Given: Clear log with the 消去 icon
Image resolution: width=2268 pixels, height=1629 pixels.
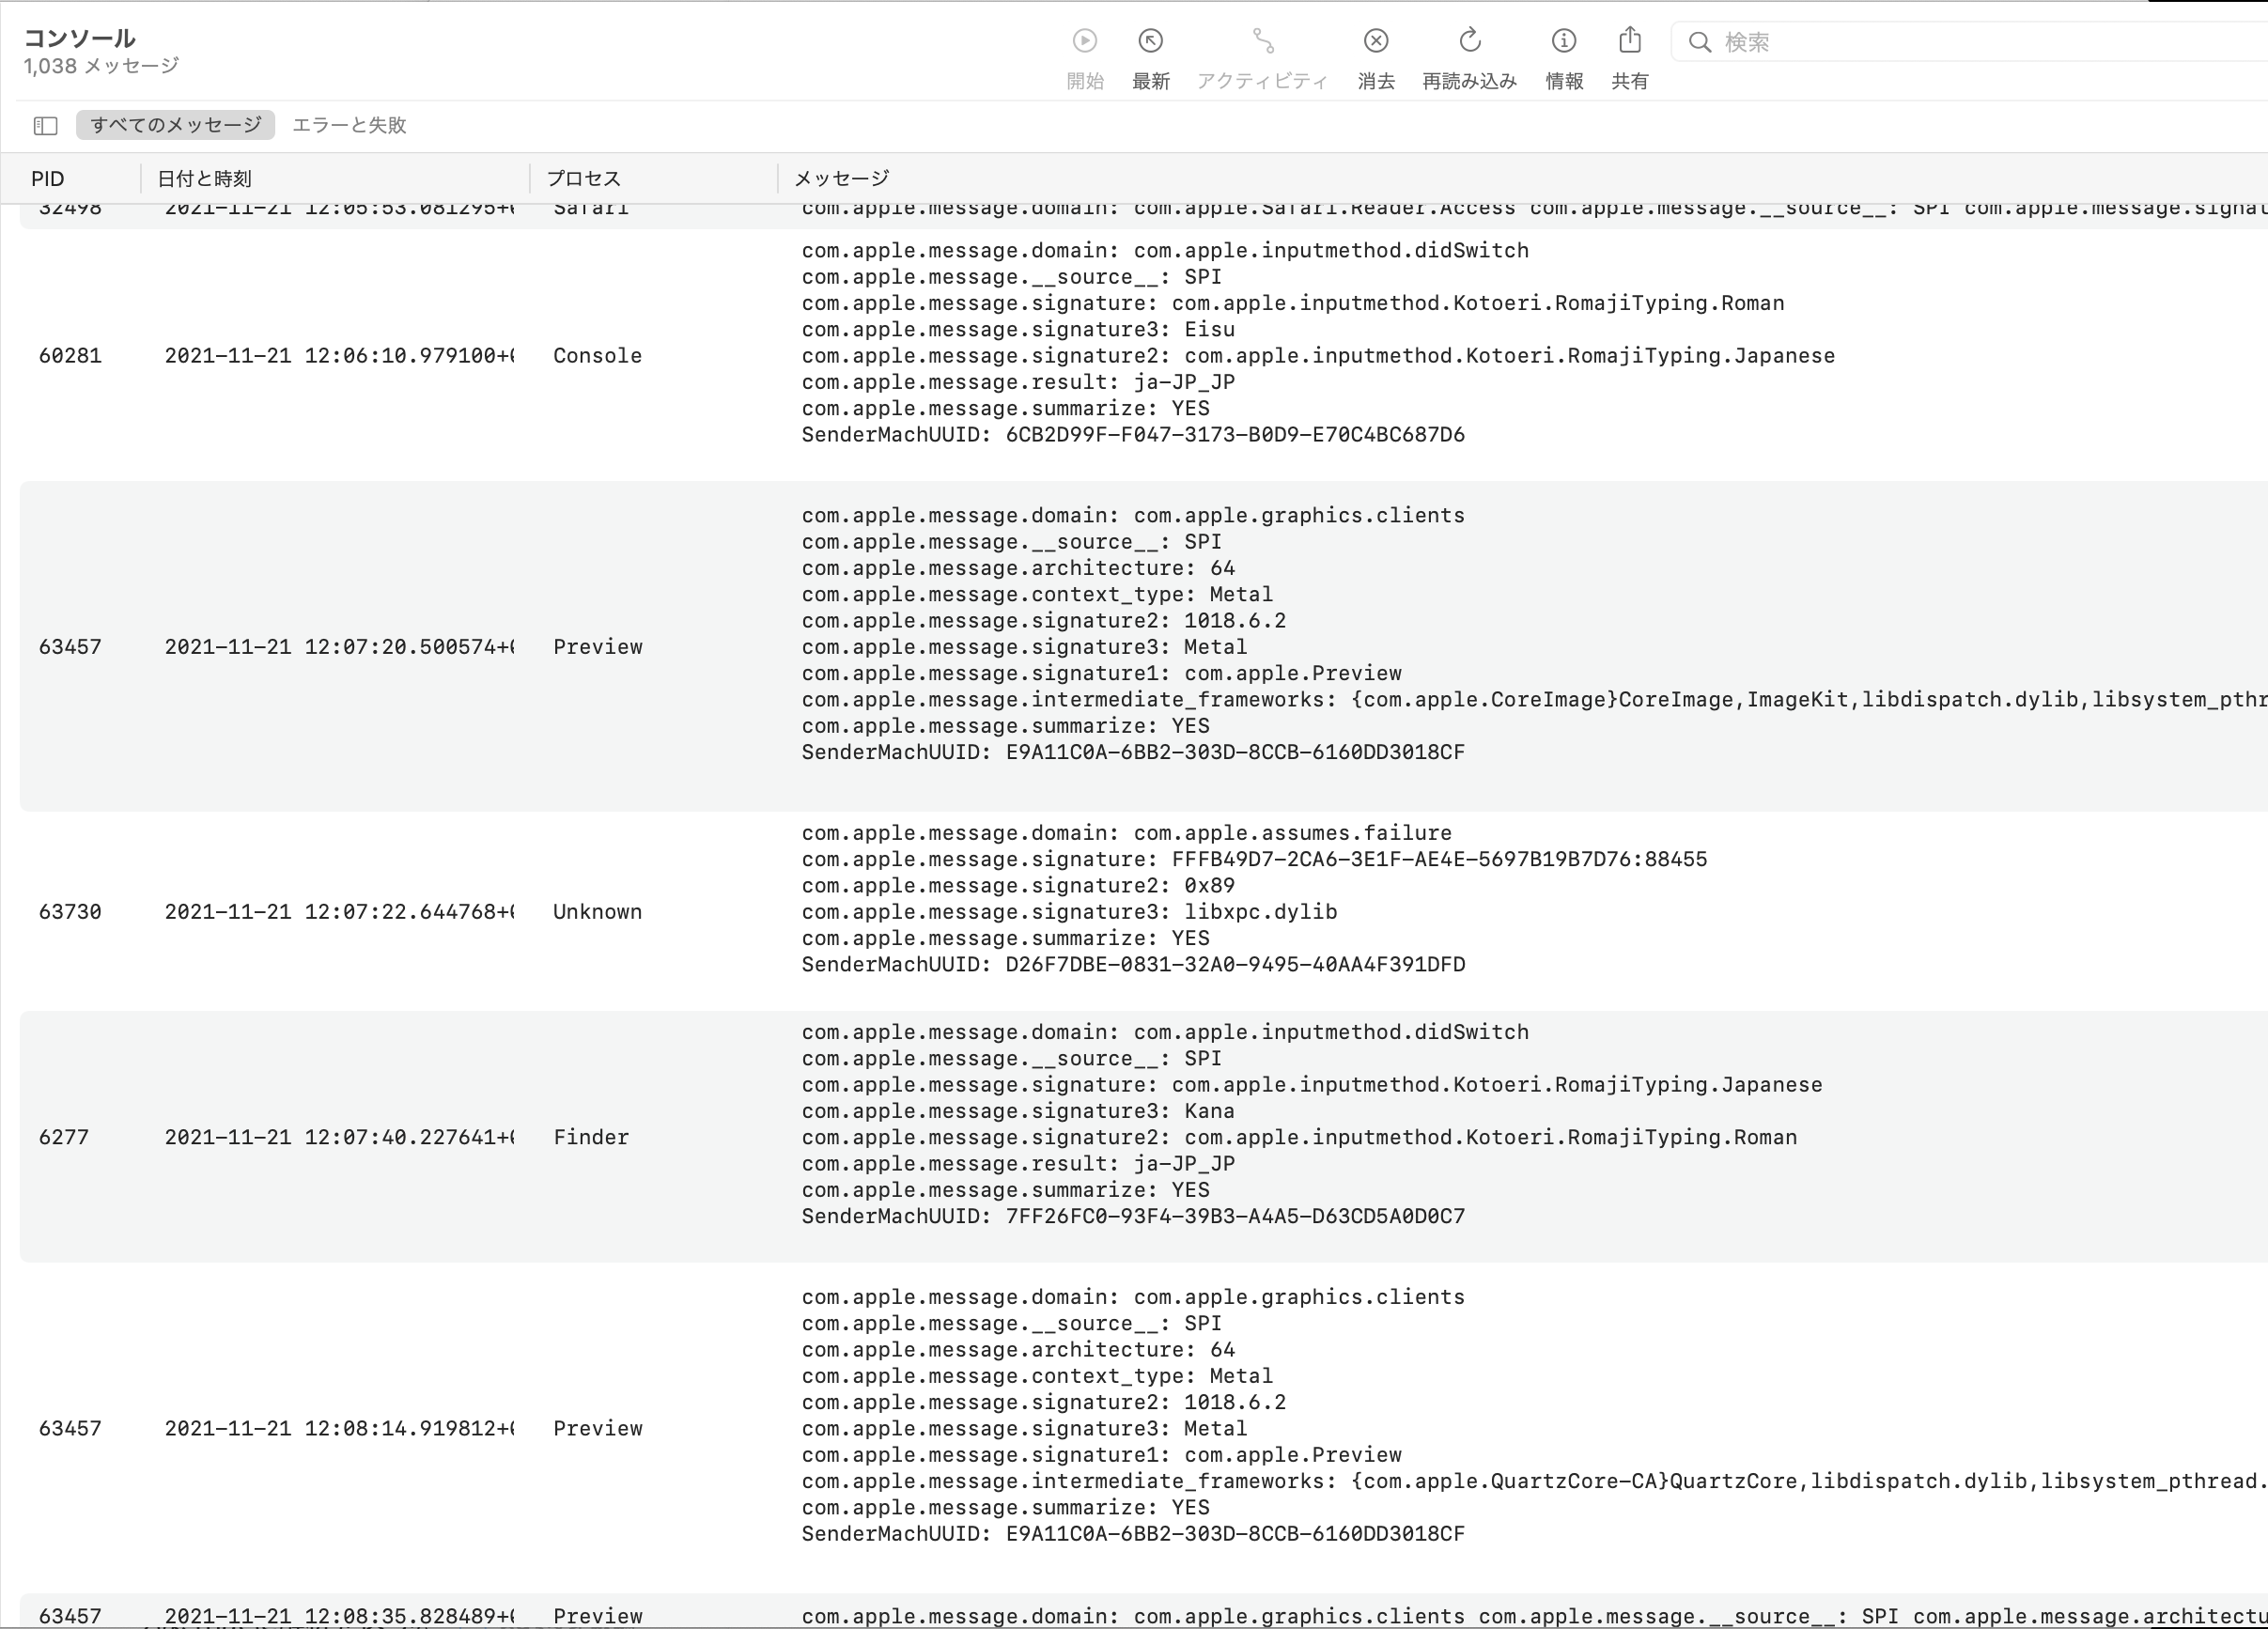Looking at the screenshot, I should [x=1375, y=41].
